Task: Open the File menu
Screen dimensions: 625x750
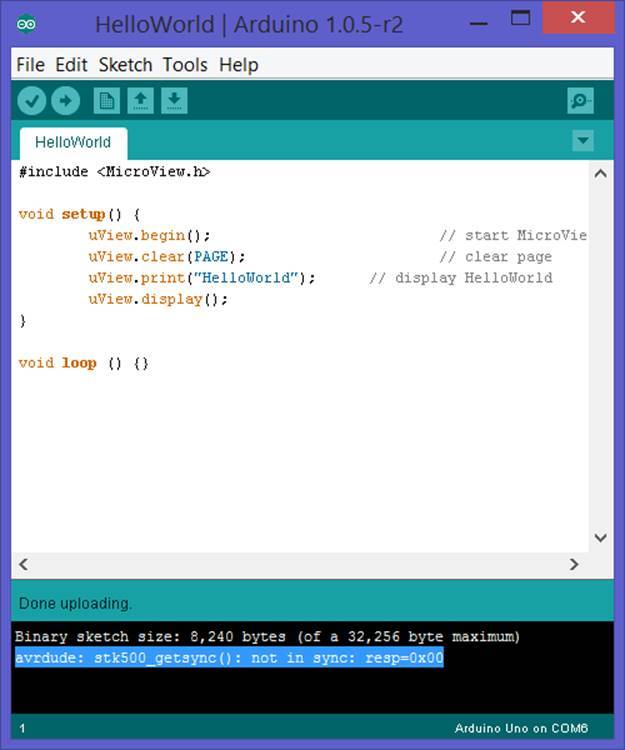Action: click(31, 65)
